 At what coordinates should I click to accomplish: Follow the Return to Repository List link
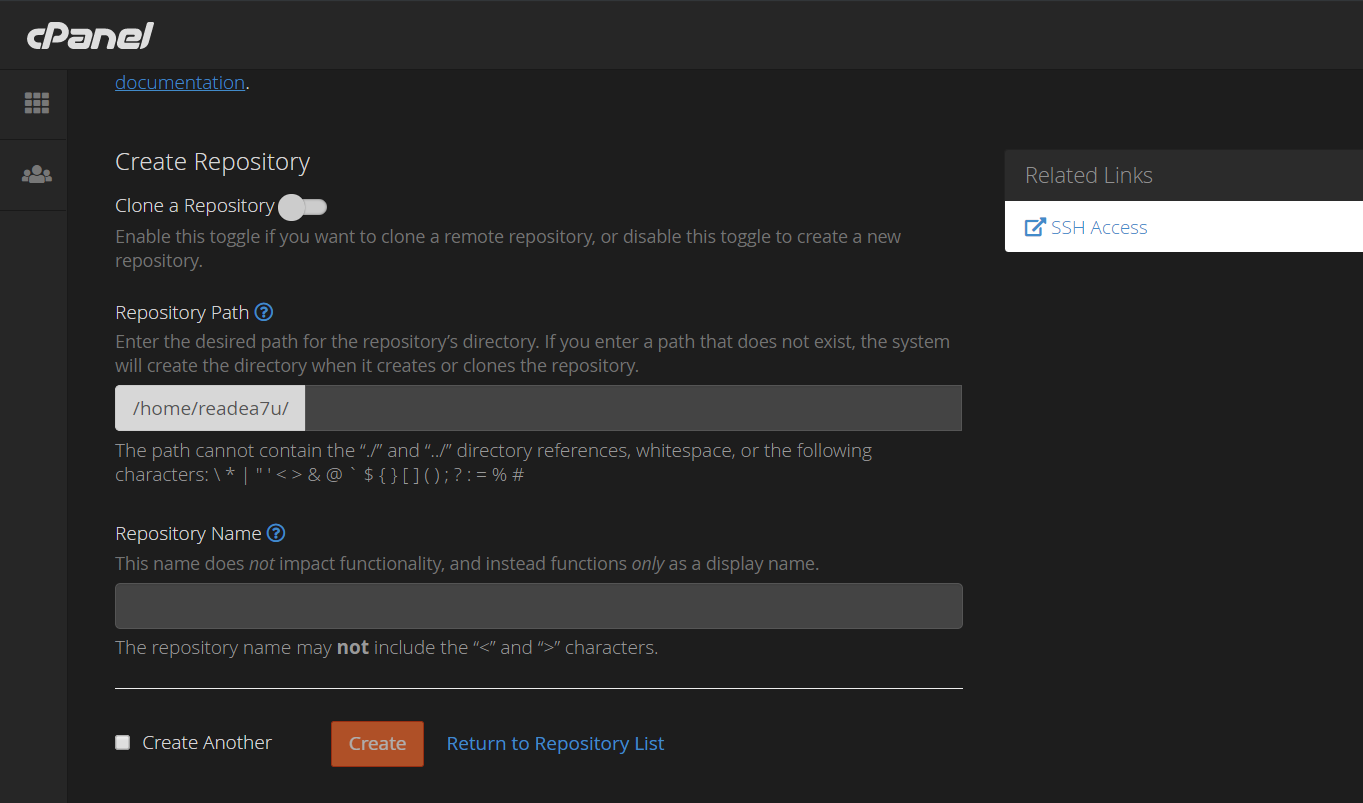555,743
